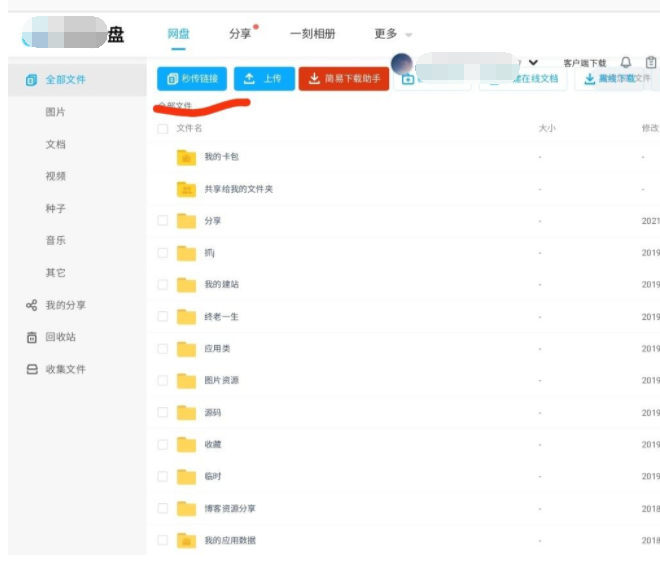
Task: Click the 我的卡包 folder icon
Action: point(186,157)
